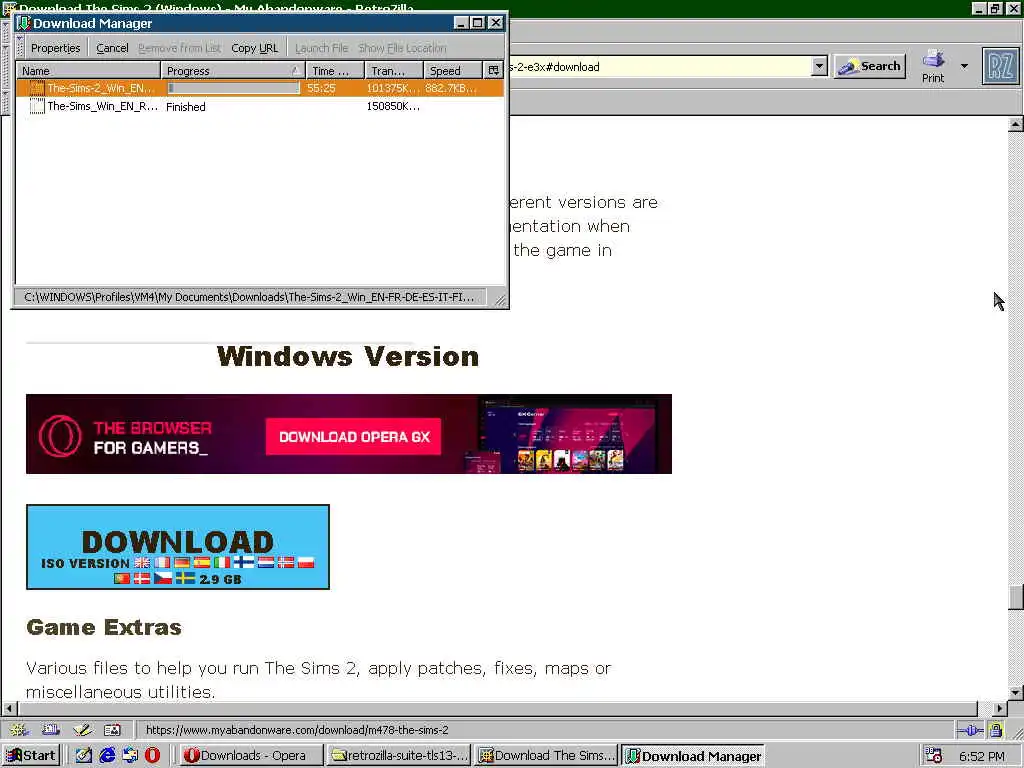Click the online/offline plug icon in the status bar
This screenshot has height=768, width=1024.
(970, 730)
